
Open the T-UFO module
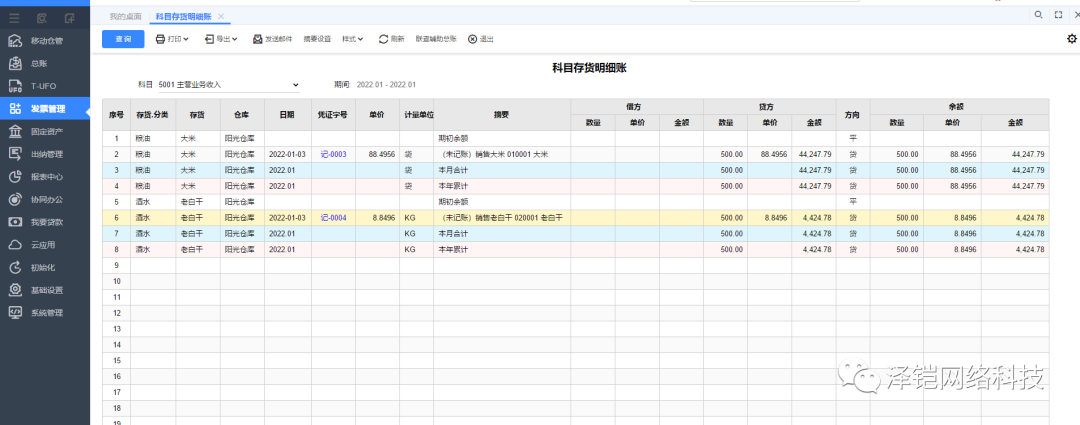(42, 86)
